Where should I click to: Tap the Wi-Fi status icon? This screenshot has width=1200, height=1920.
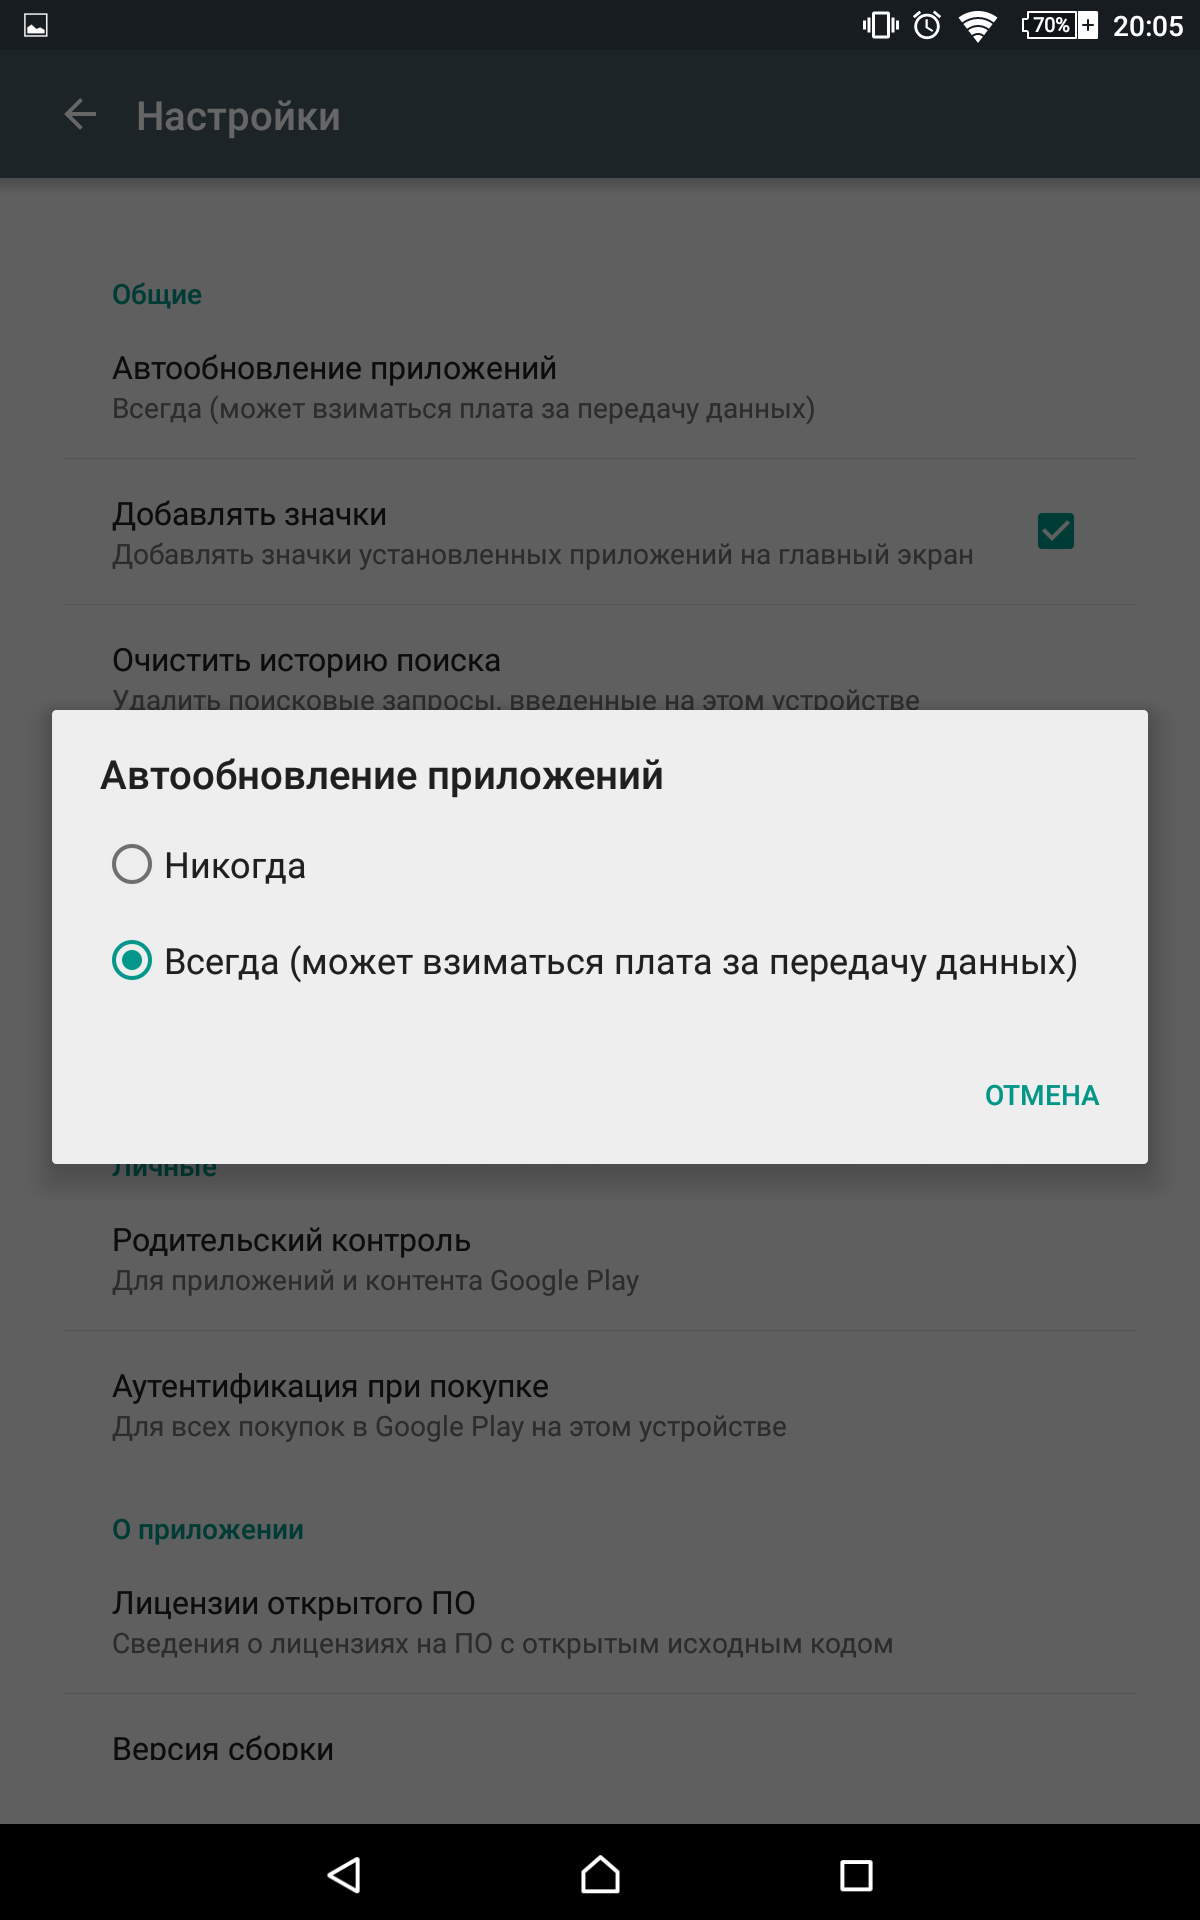pyautogui.click(x=977, y=25)
